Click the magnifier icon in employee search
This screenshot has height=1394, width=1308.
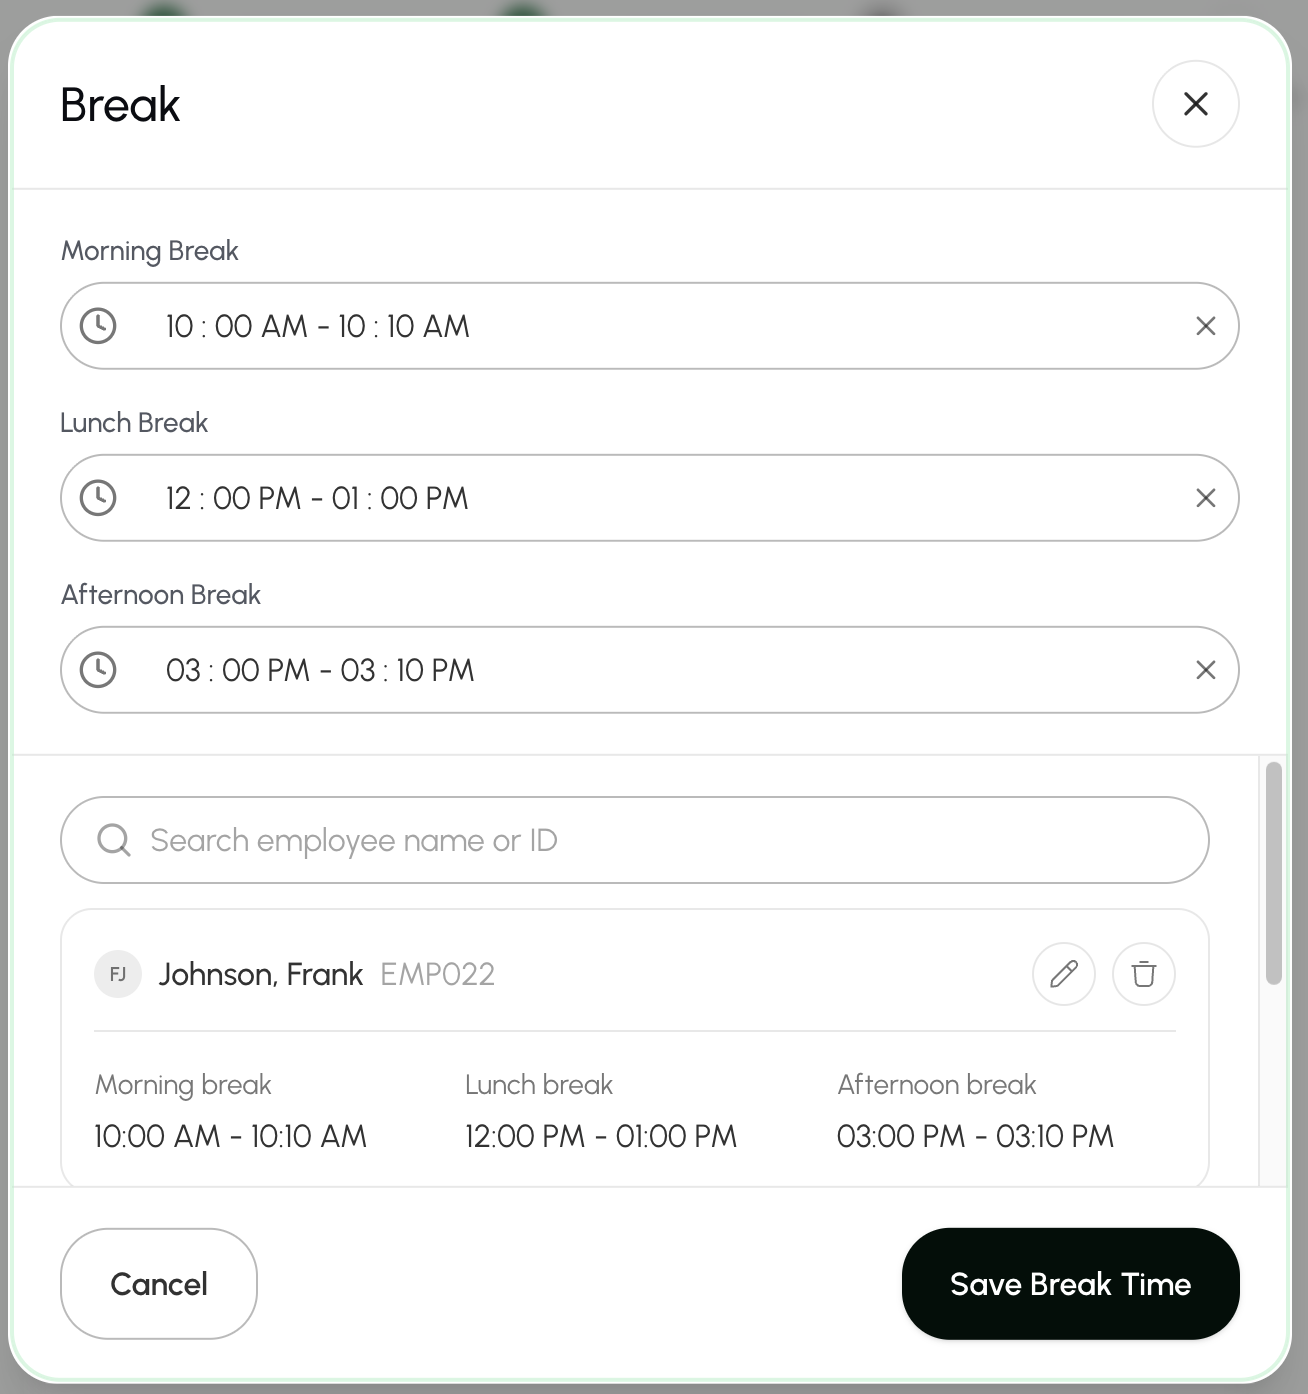(114, 840)
